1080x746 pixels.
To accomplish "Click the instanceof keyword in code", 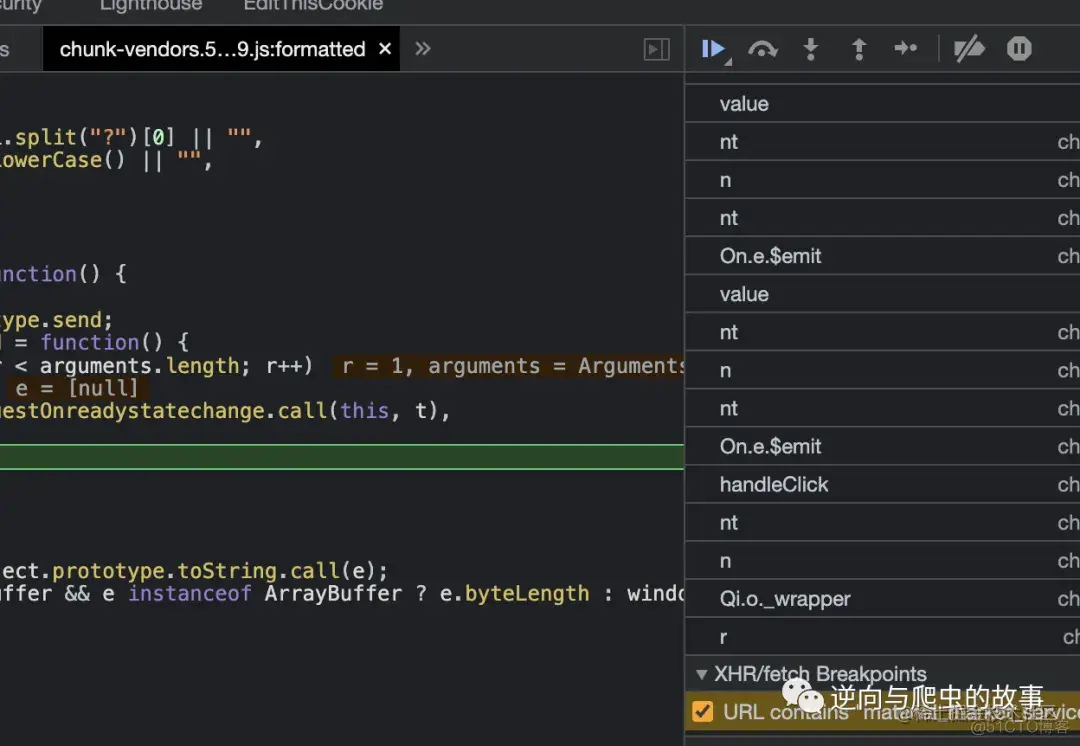I will (190, 594).
